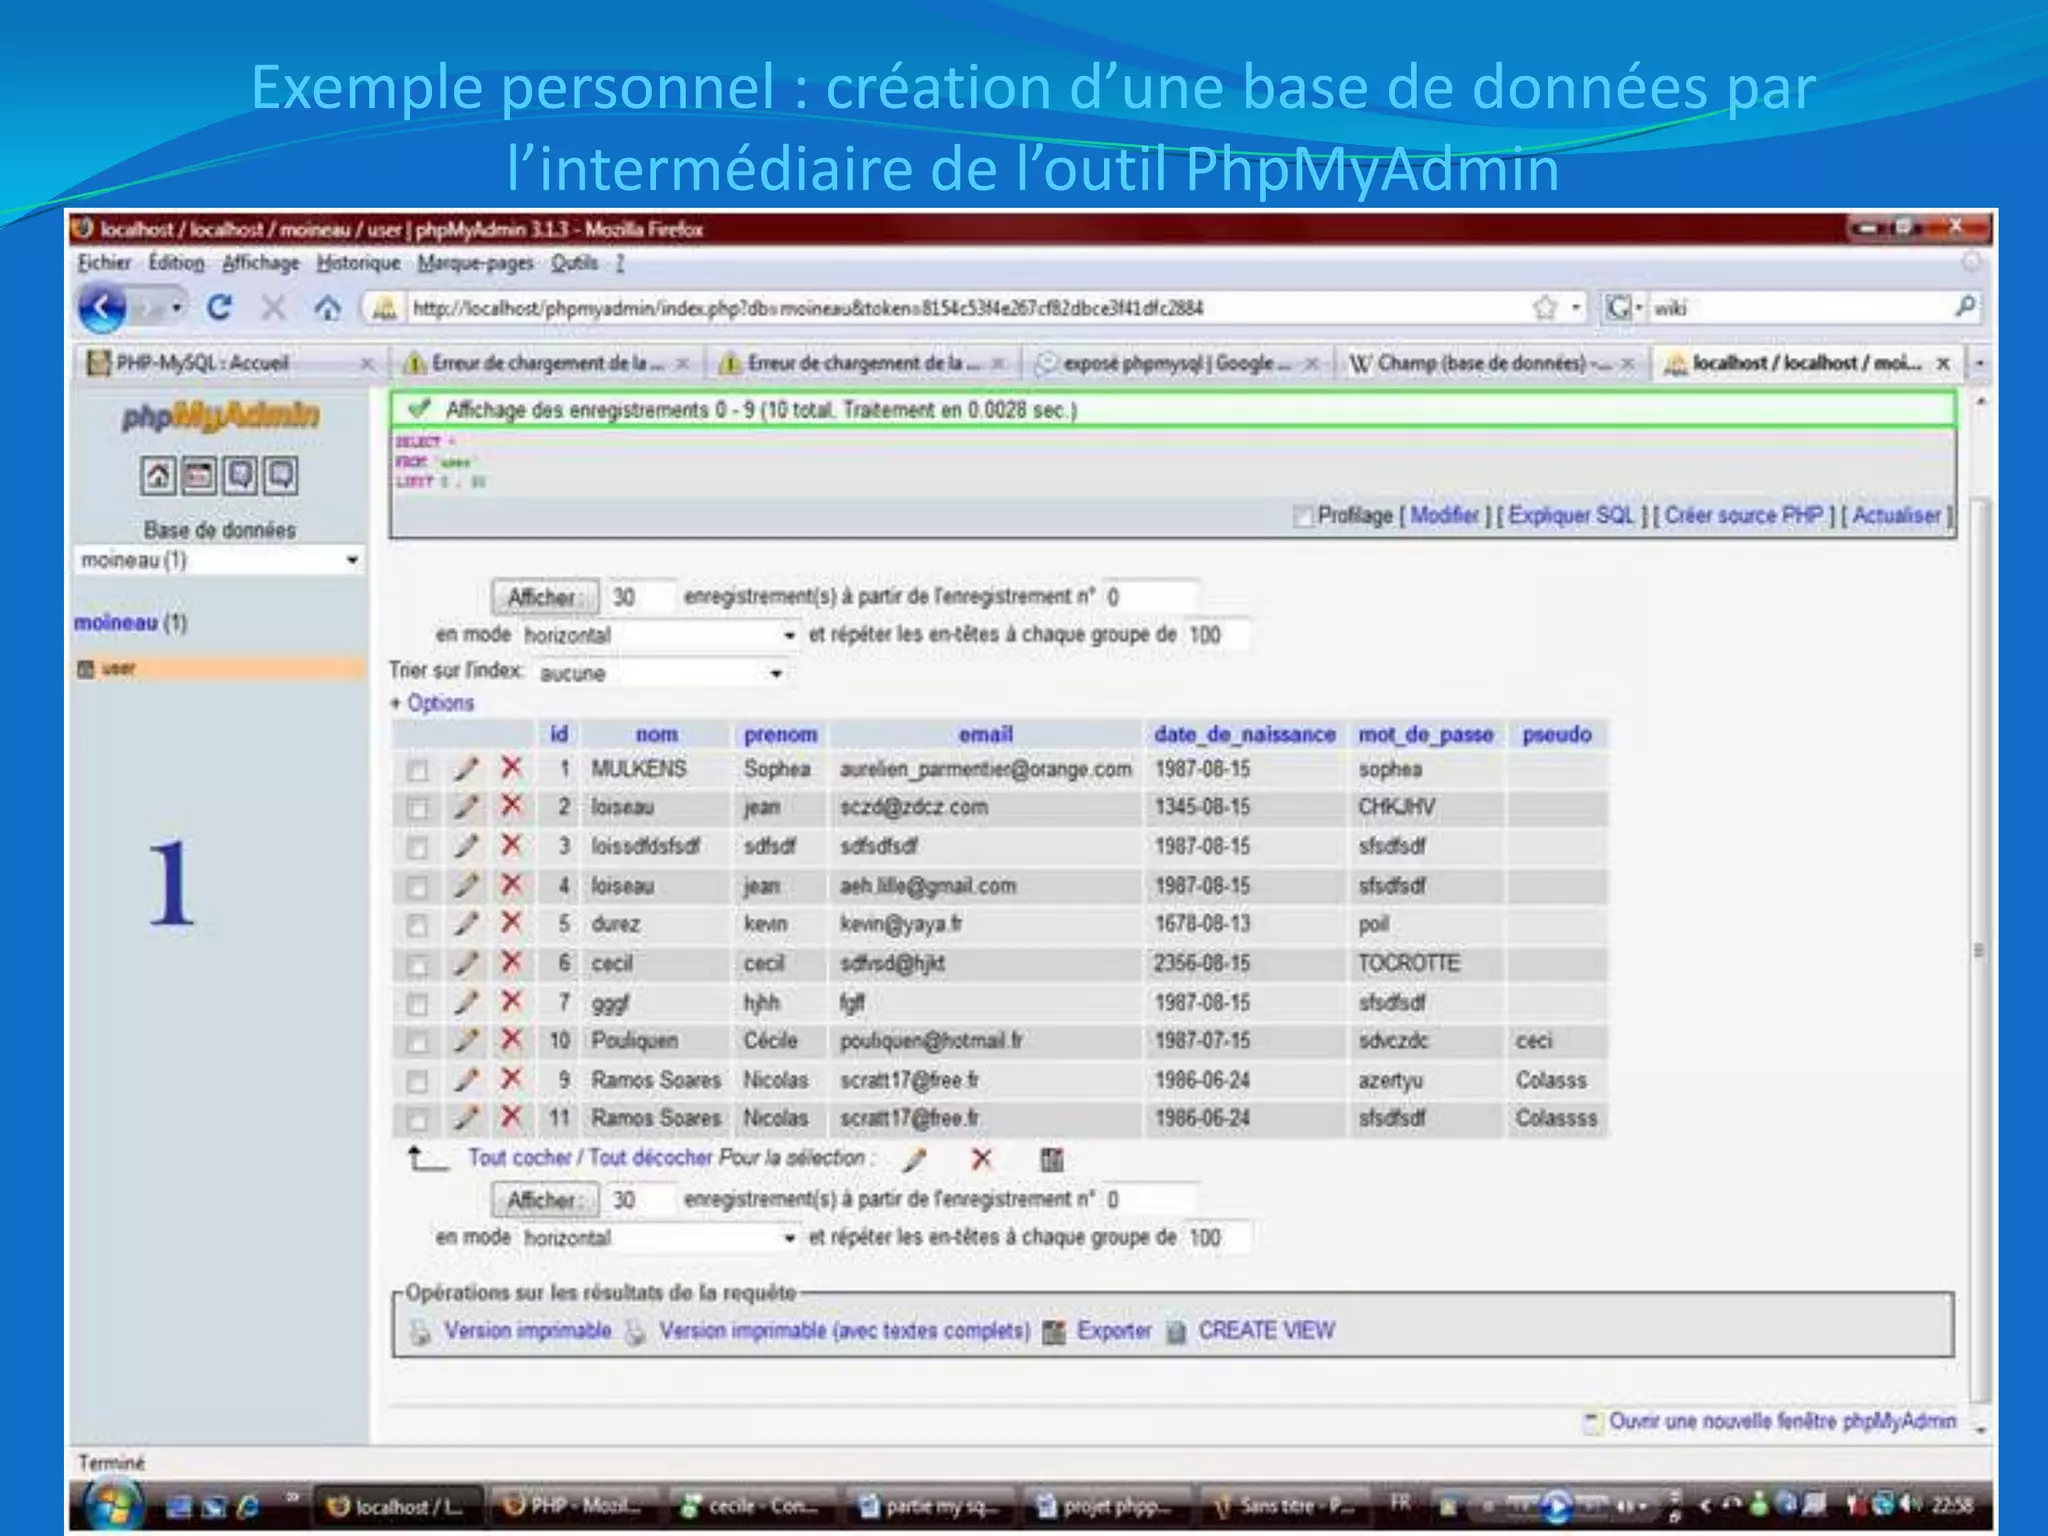
Task: Click the Firefox home icon
Action: coord(327,308)
